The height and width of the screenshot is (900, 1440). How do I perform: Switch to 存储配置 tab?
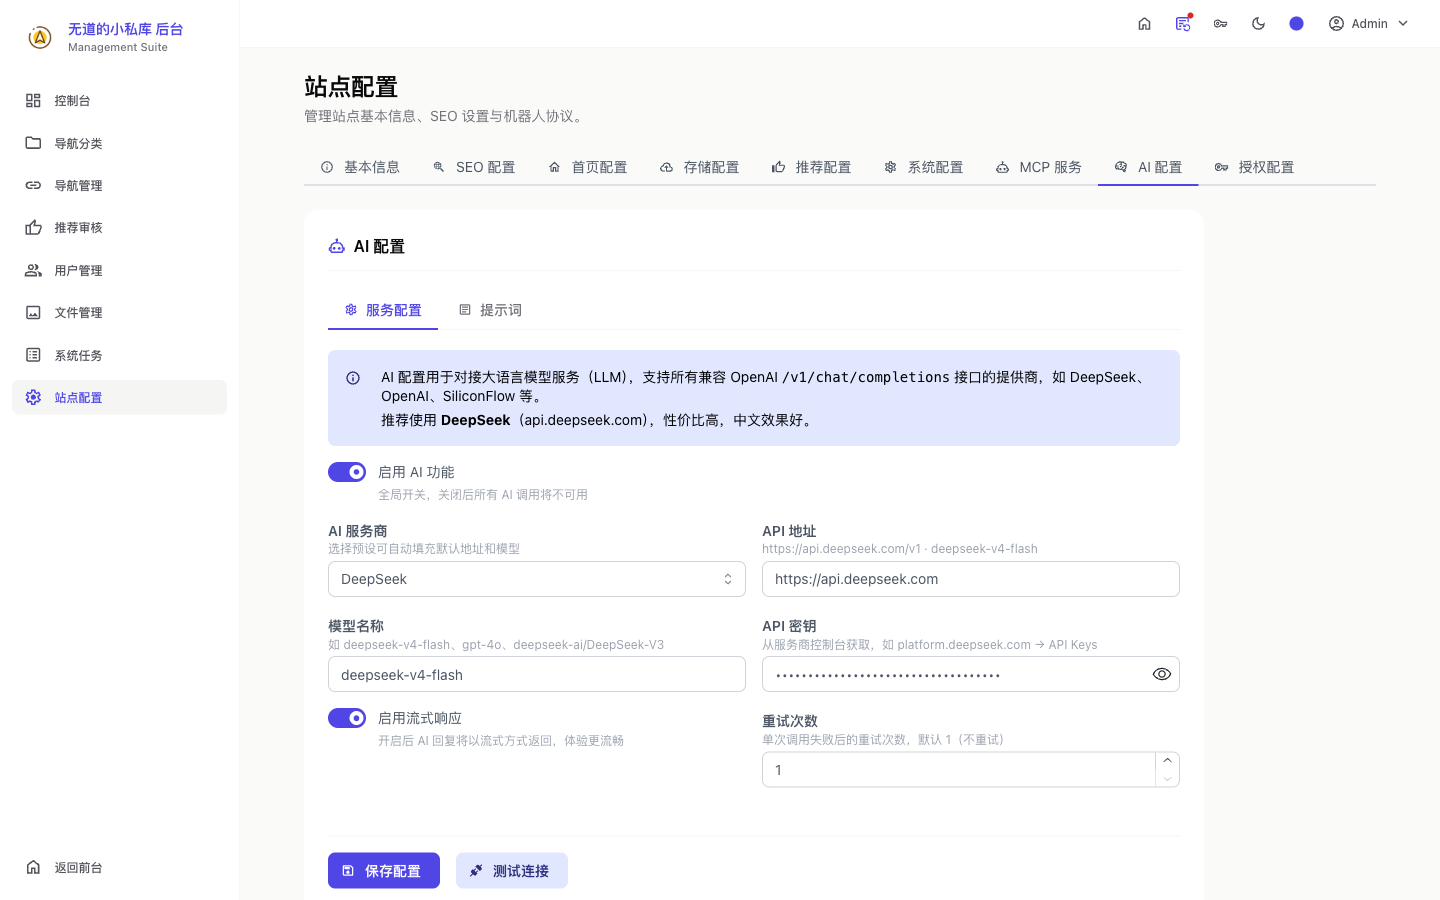pyautogui.click(x=700, y=167)
